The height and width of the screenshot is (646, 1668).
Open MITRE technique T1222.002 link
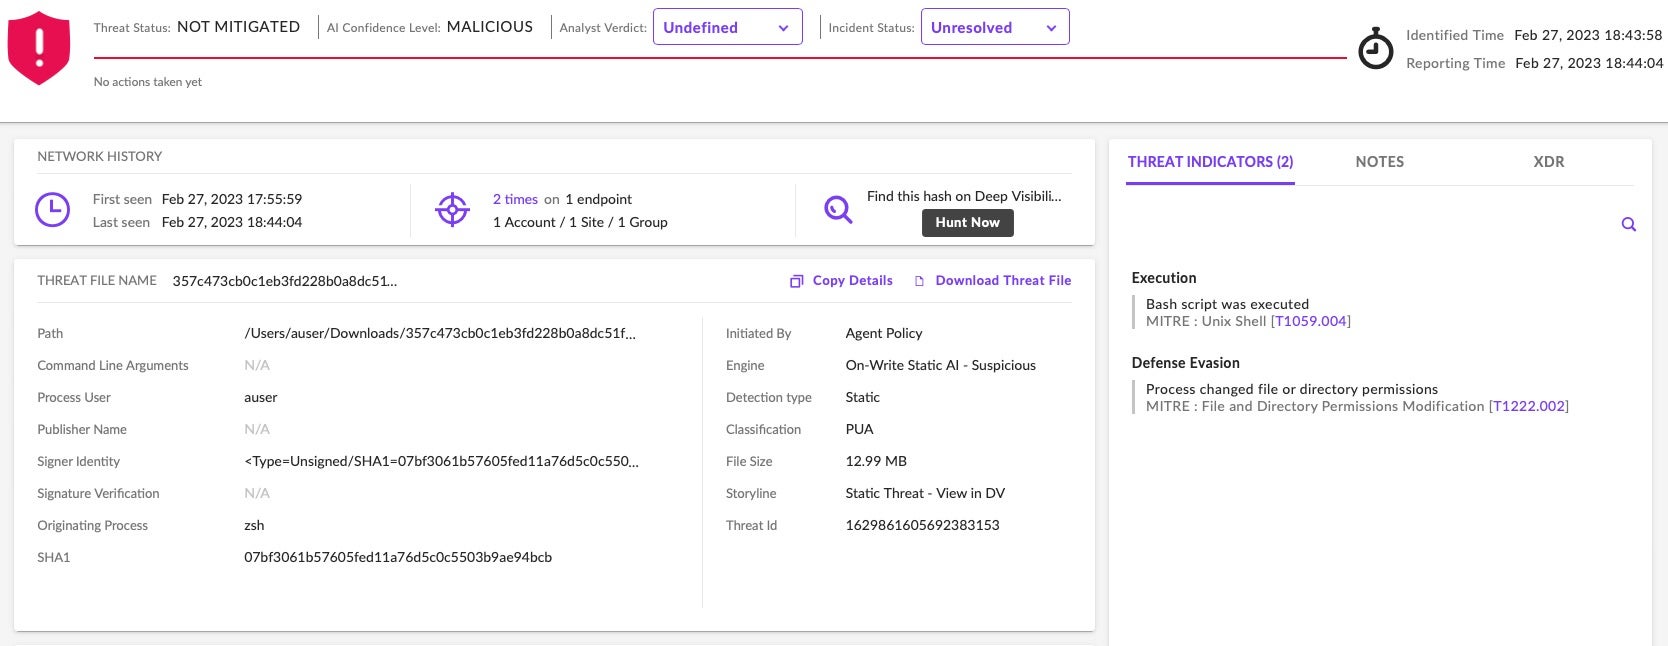point(1528,406)
